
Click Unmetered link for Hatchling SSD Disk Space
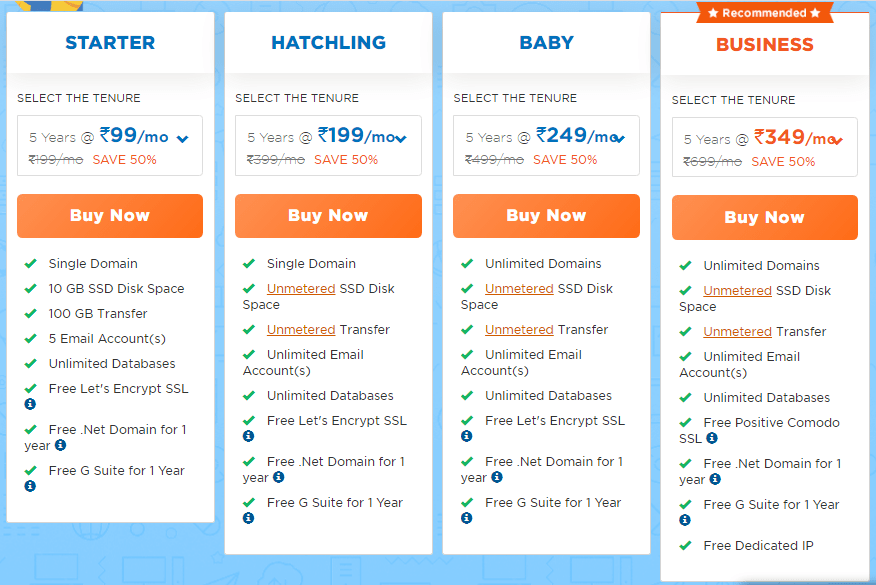(x=301, y=289)
